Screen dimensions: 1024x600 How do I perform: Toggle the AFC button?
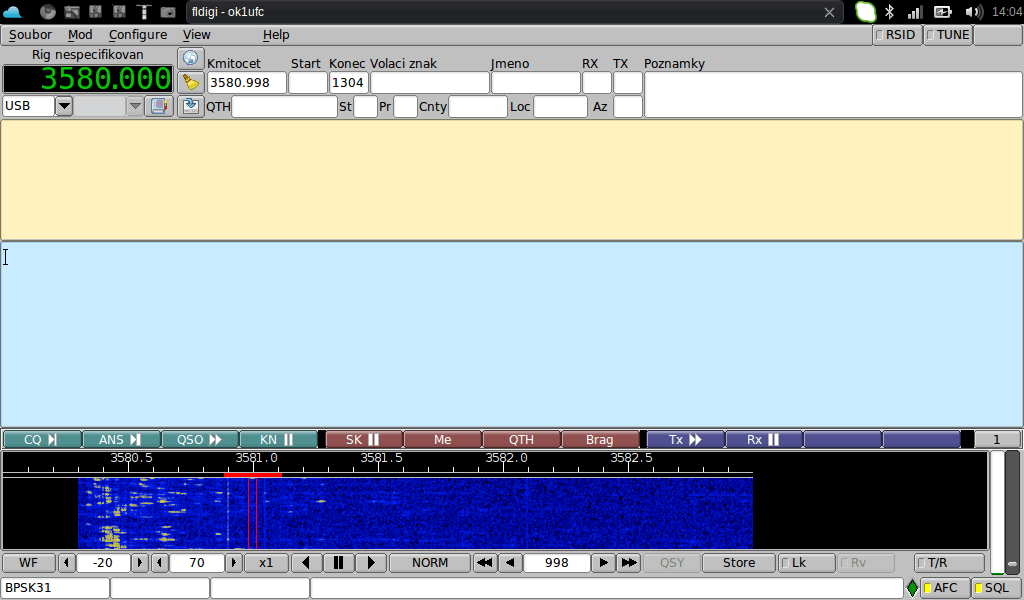(939, 588)
